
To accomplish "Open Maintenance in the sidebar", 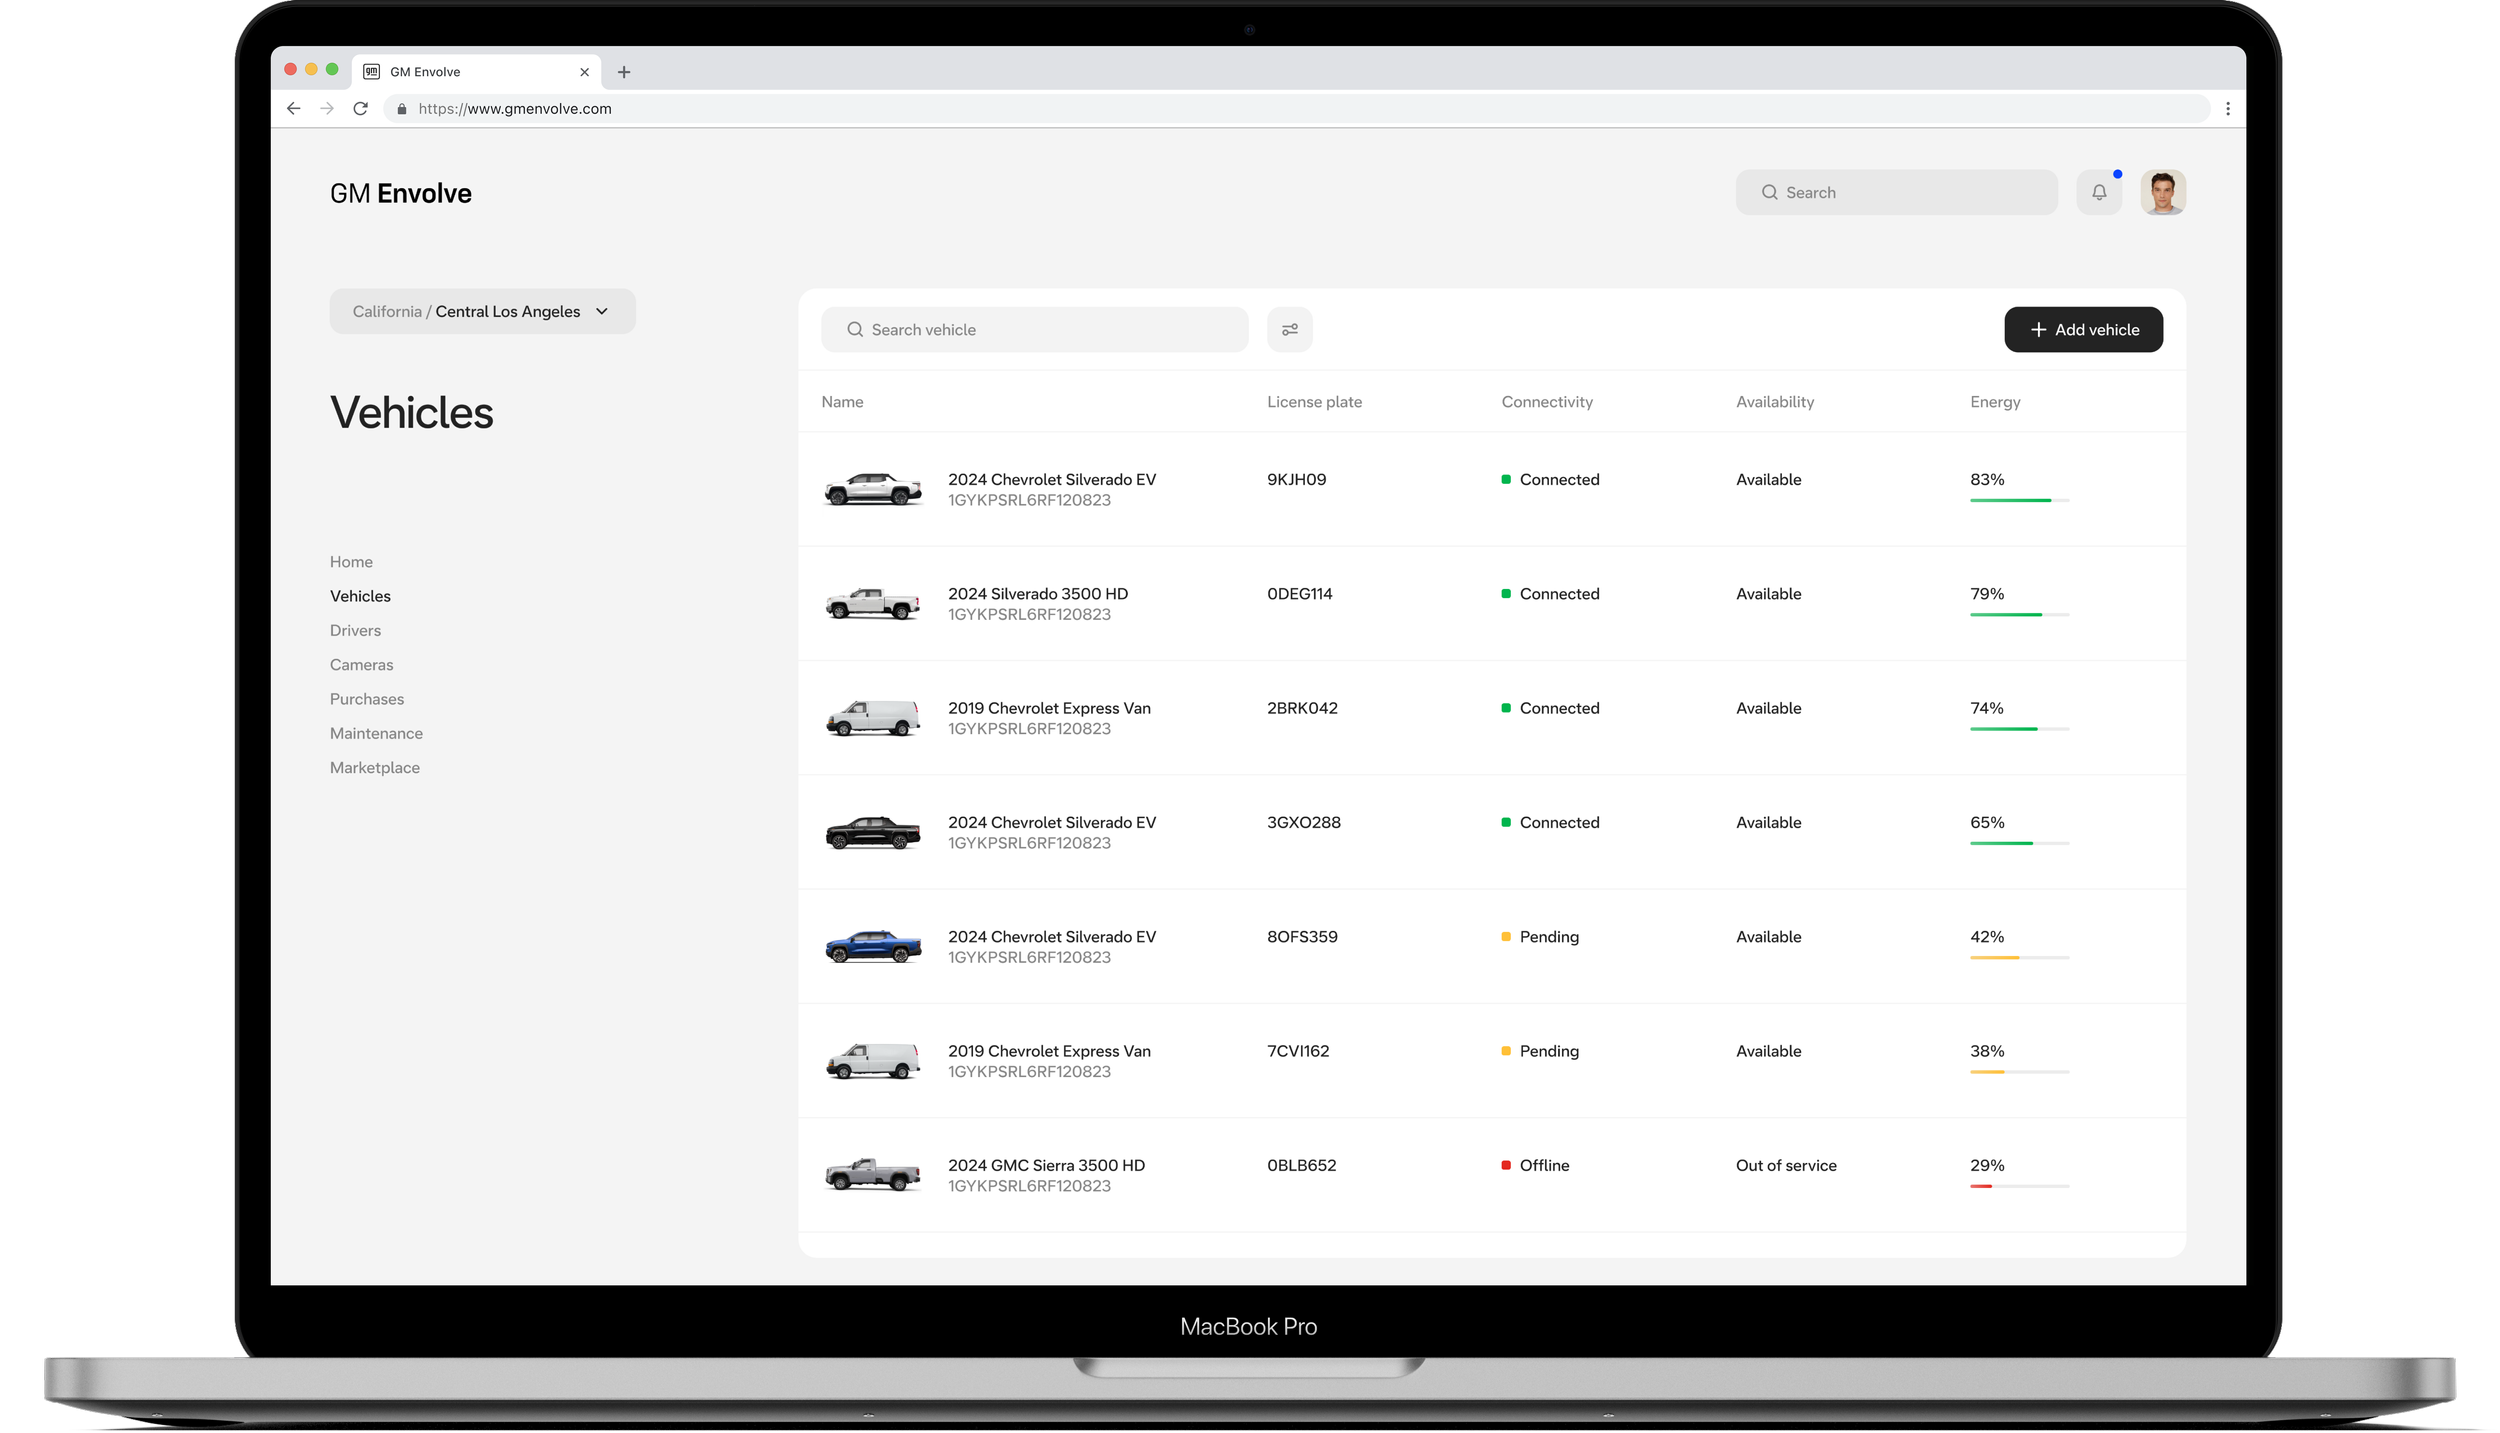I will (376, 733).
